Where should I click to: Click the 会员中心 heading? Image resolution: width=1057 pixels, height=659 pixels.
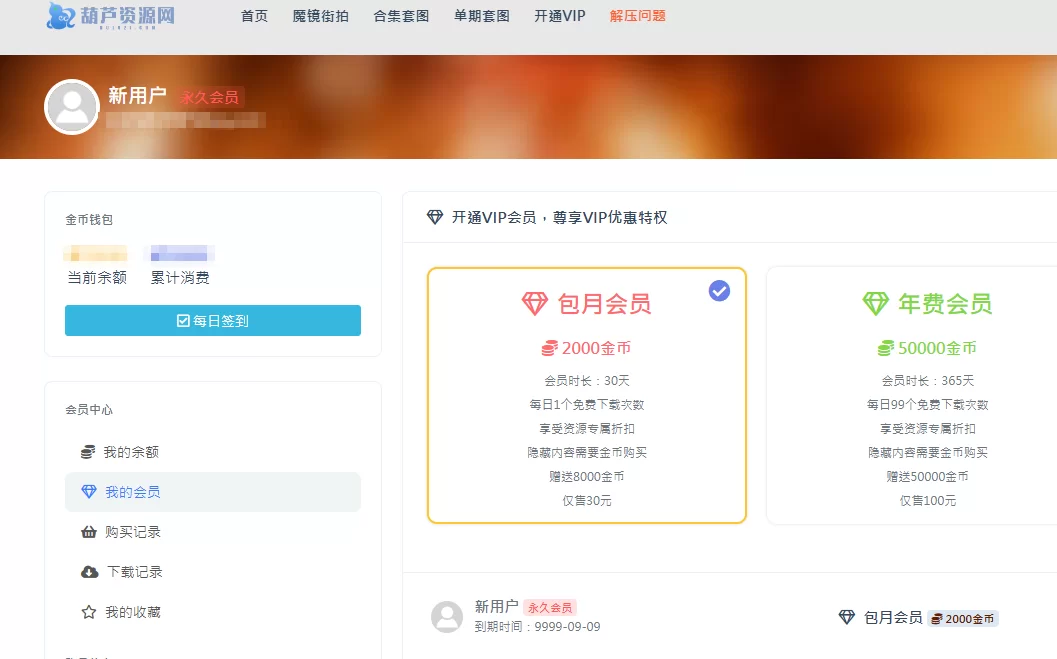click(x=89, y=410)
